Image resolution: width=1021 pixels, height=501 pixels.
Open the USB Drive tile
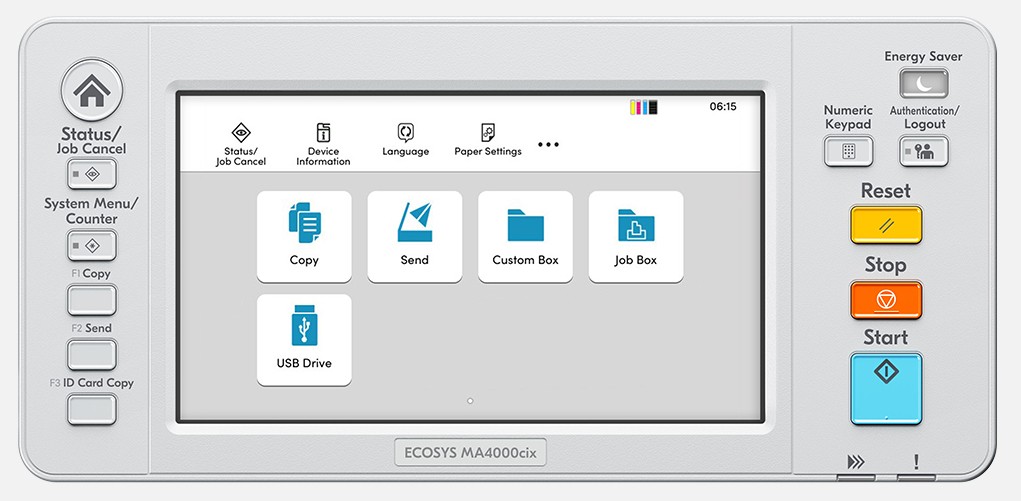coord(304,340)
